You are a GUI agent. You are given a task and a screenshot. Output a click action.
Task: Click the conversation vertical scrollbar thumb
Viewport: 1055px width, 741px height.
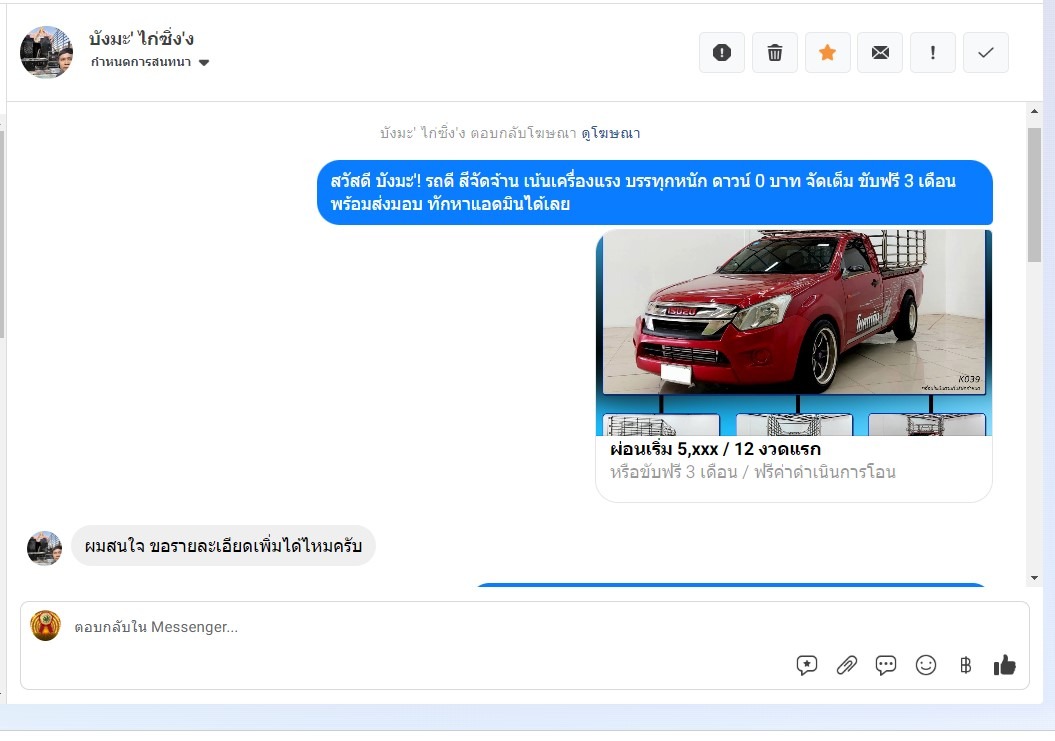[x=1034, y=195]
